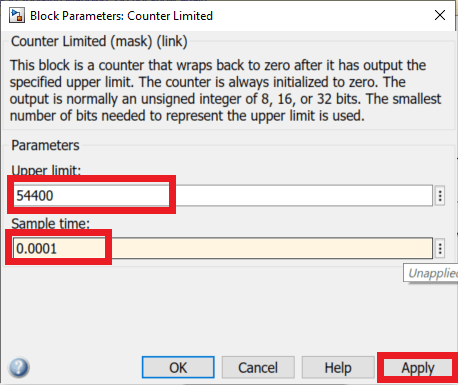Click the Parameters section heading
This screenshot has width=458, height=385.
[x=45, y=145]
